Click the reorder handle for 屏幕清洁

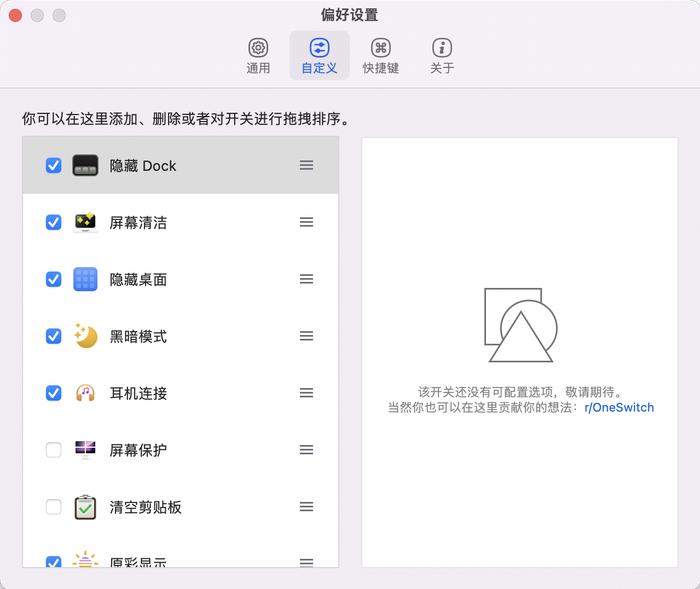point(306,222)
